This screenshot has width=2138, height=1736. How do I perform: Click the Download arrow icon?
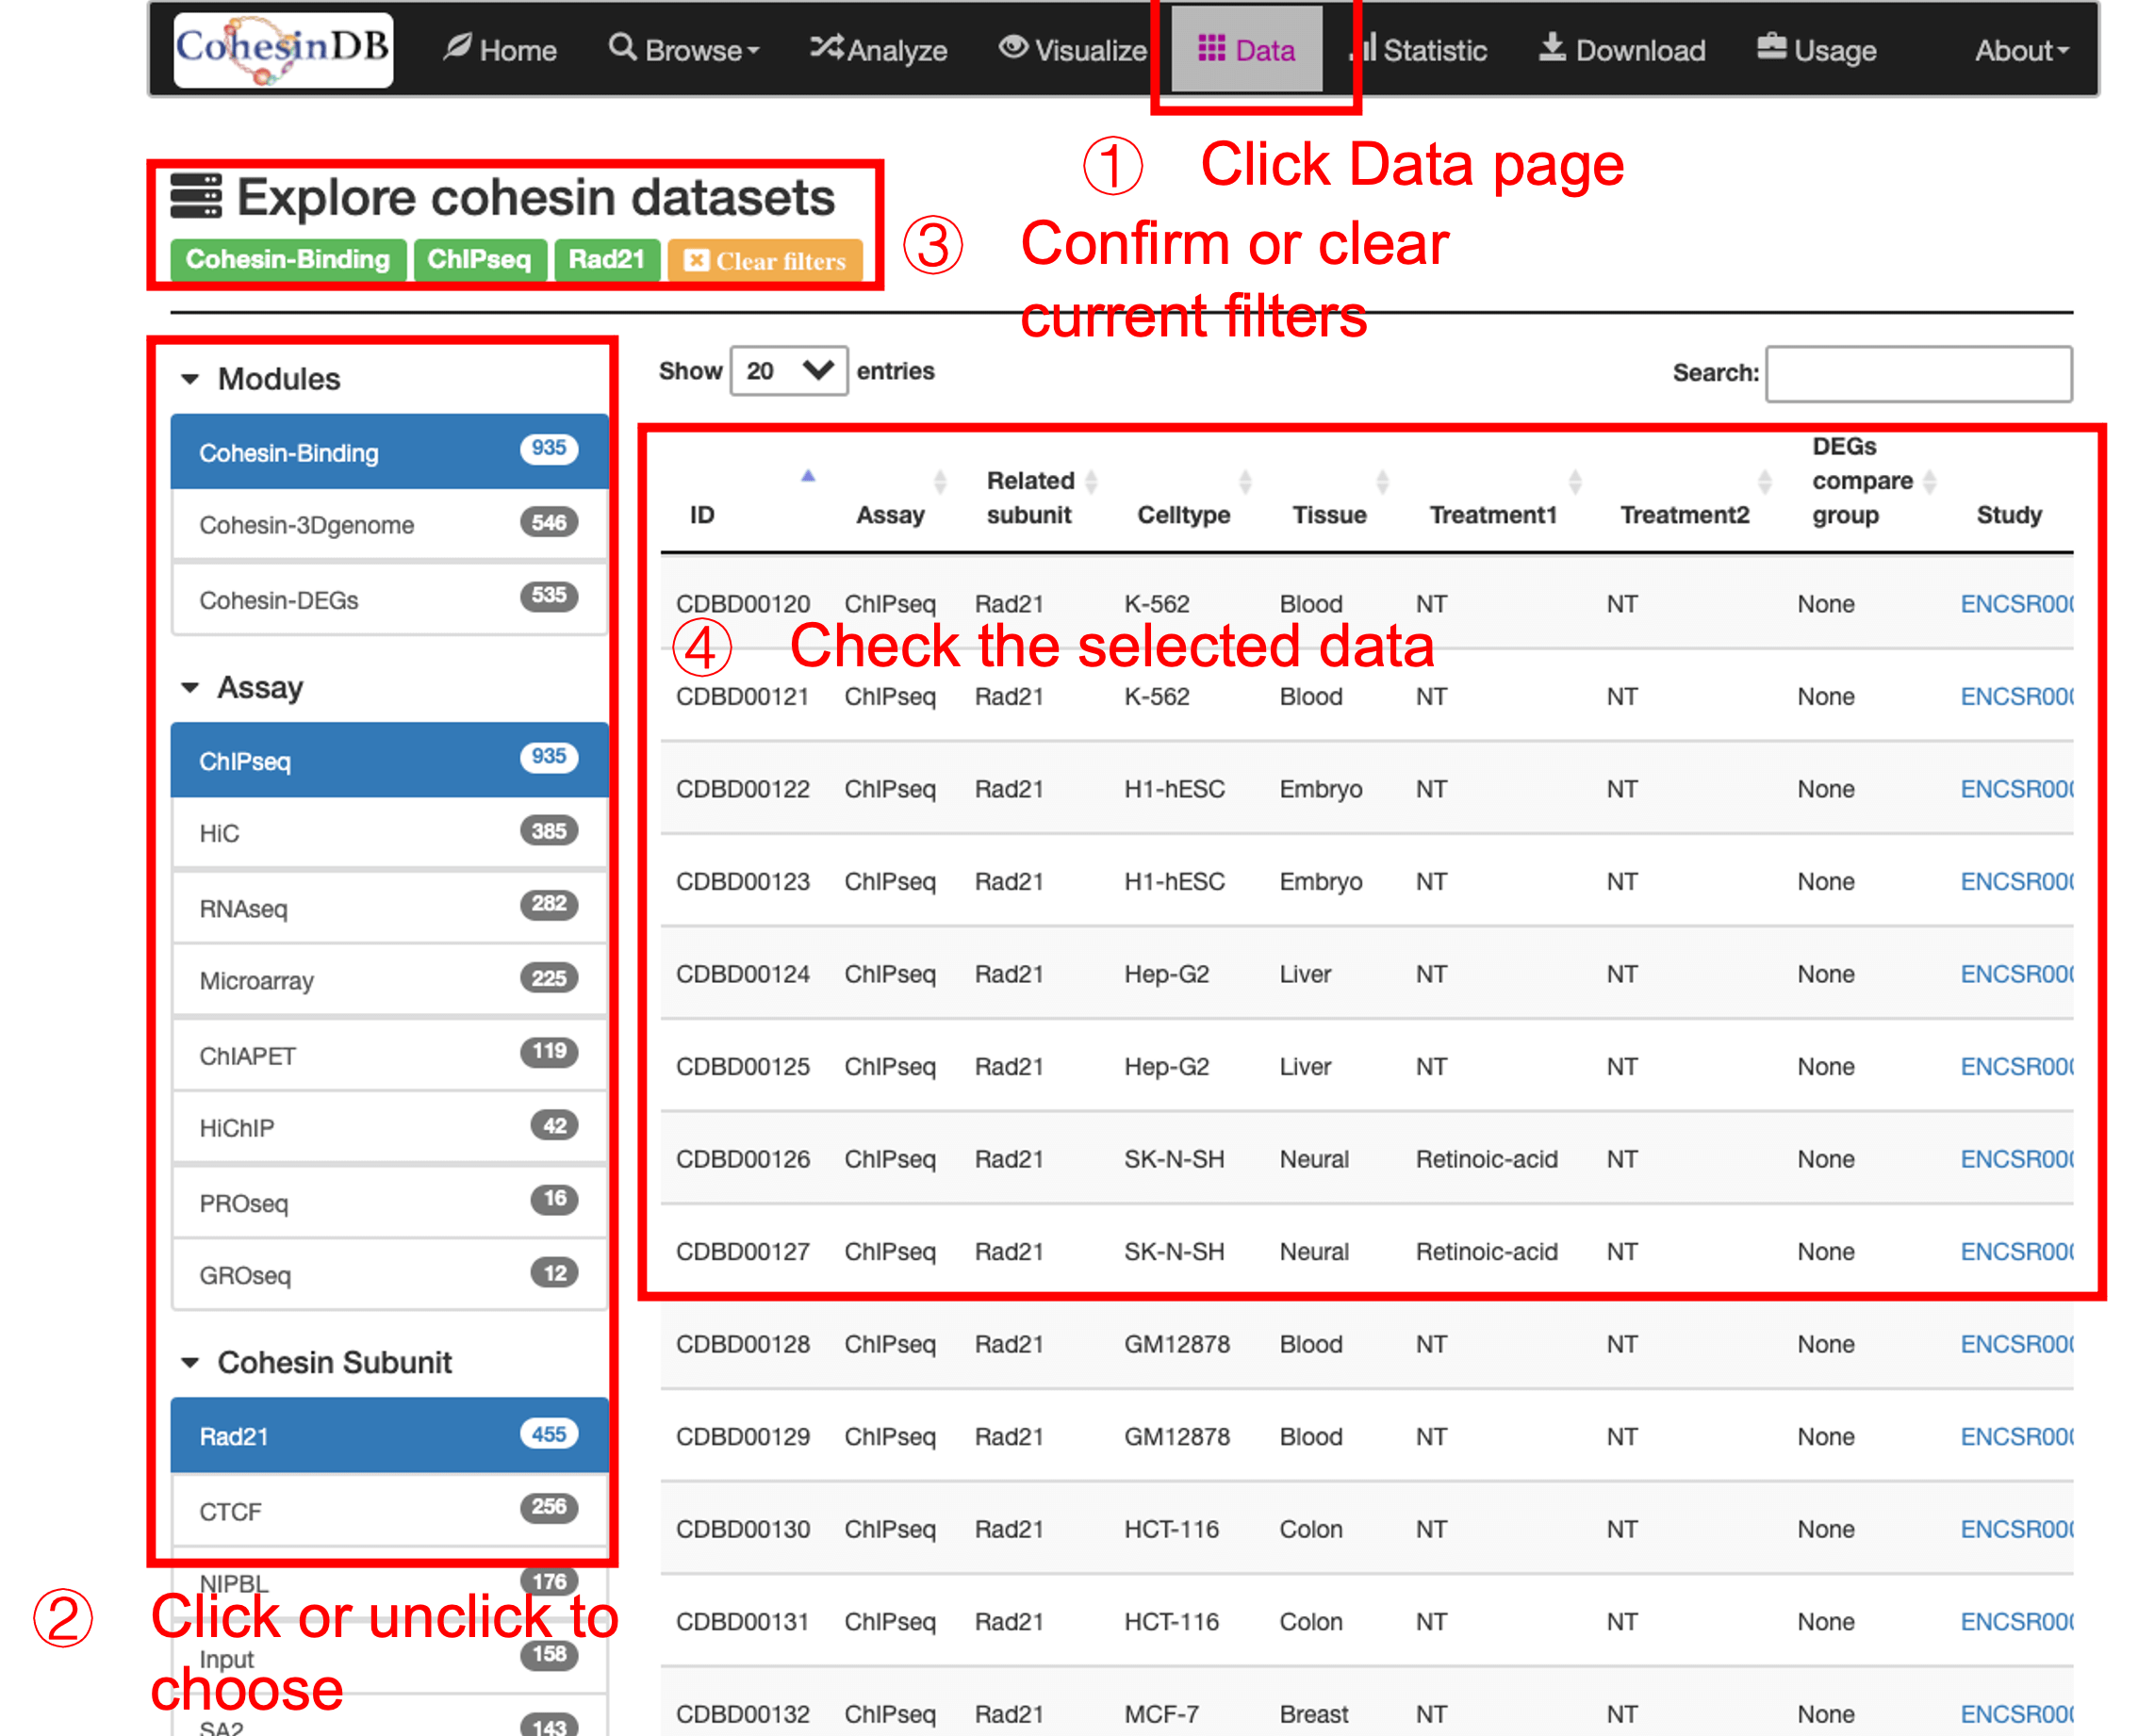(1551, 47)
